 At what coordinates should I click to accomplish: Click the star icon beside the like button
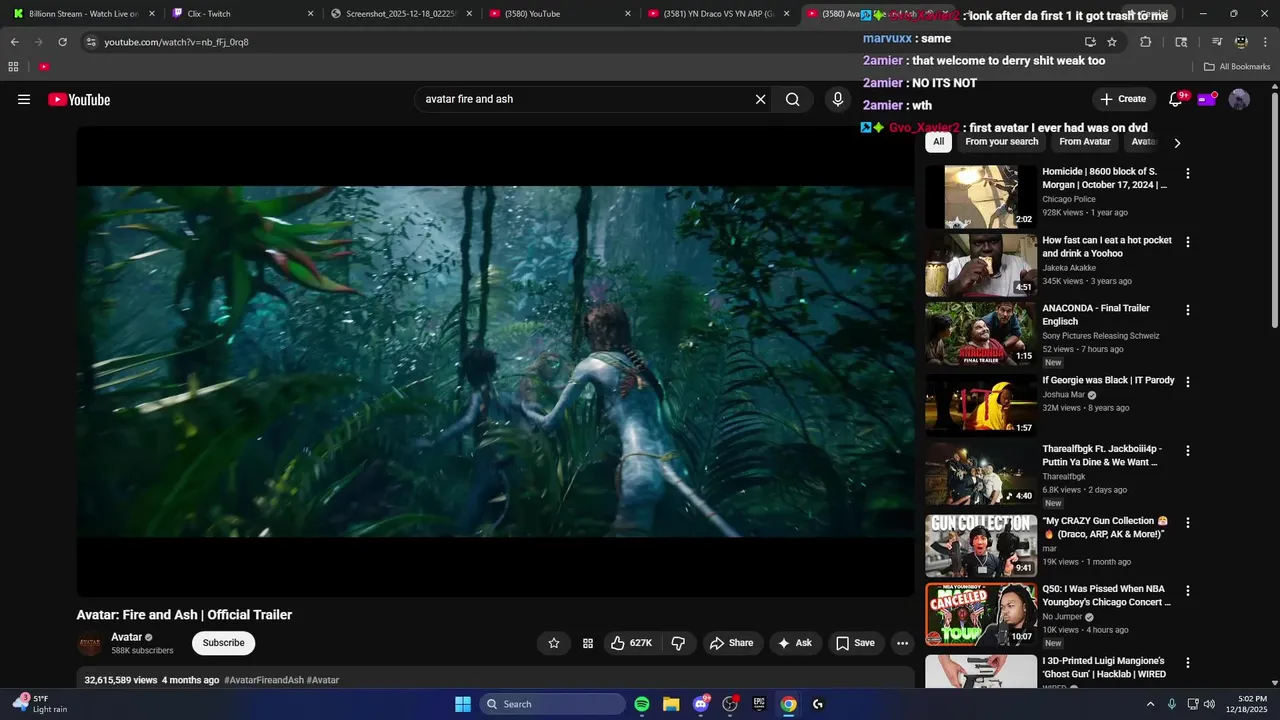554,643
